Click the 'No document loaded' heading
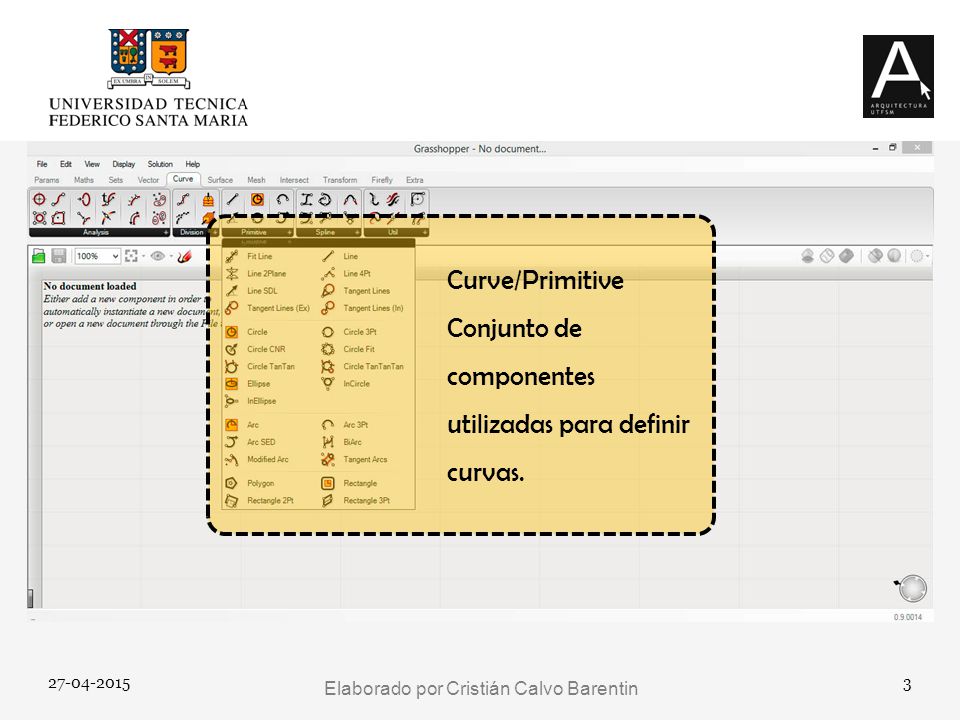The width and height of the screenshot is (960, 720). tap(90, 286)
